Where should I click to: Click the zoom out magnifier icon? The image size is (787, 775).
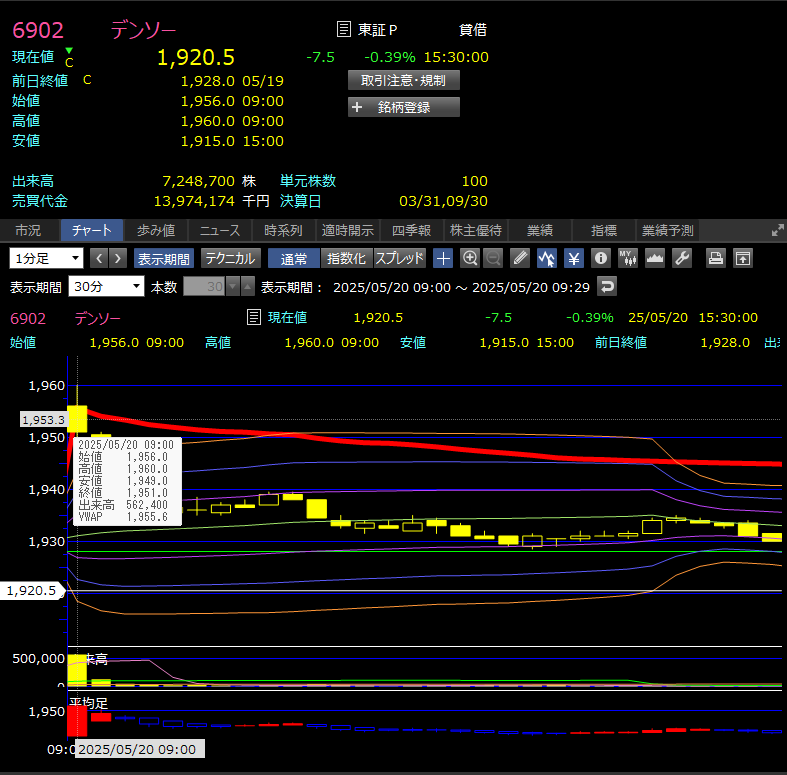pos(493,259)
